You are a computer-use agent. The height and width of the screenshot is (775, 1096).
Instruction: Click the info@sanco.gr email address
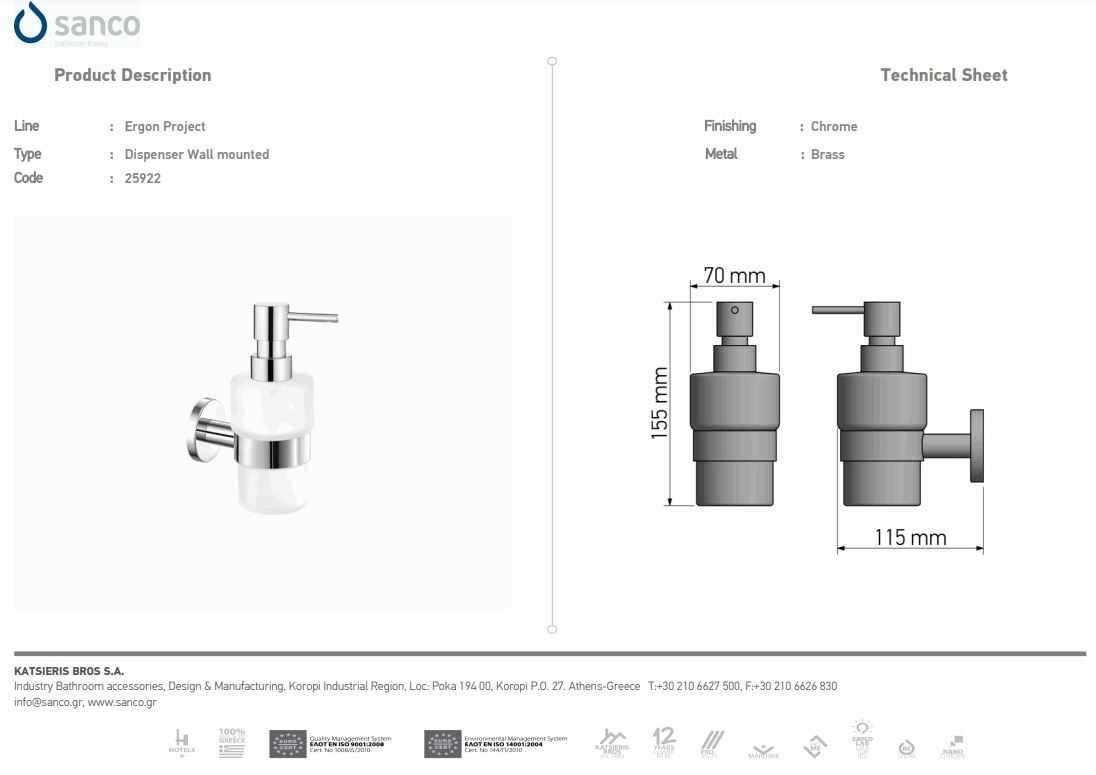click(47, 702)
